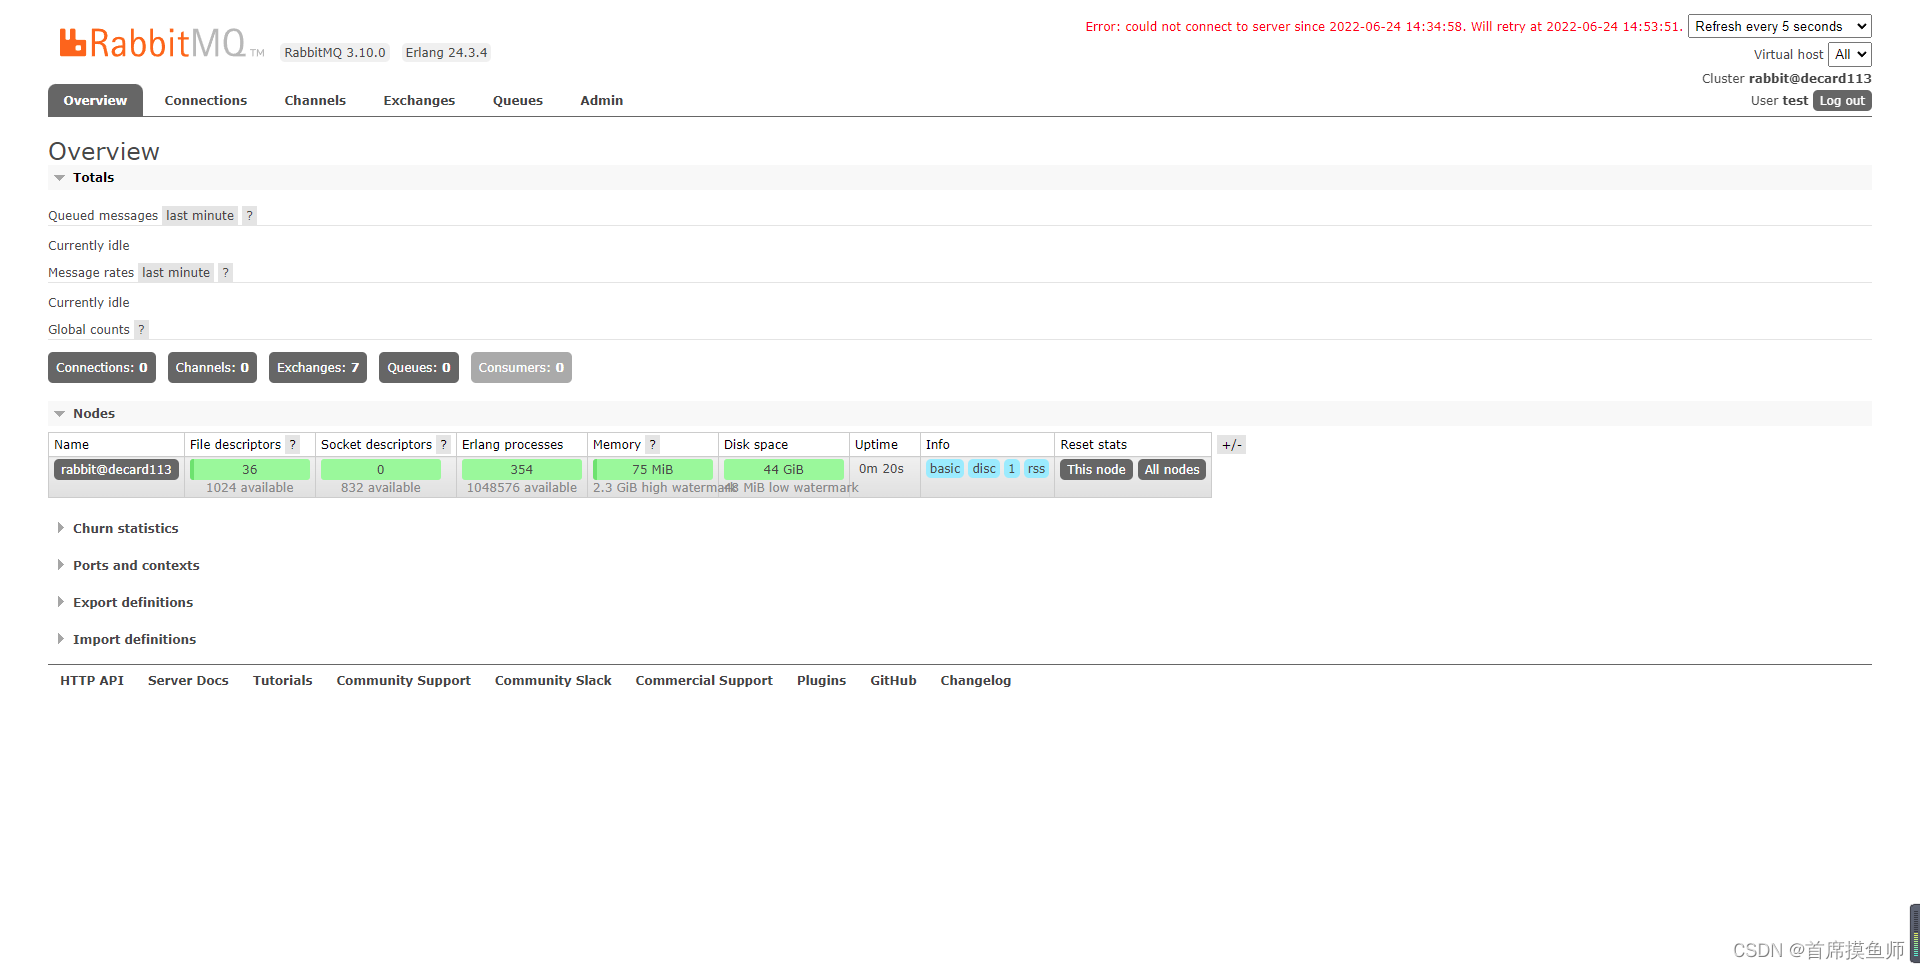Click the rss info tag

(x=1036, y=469)
